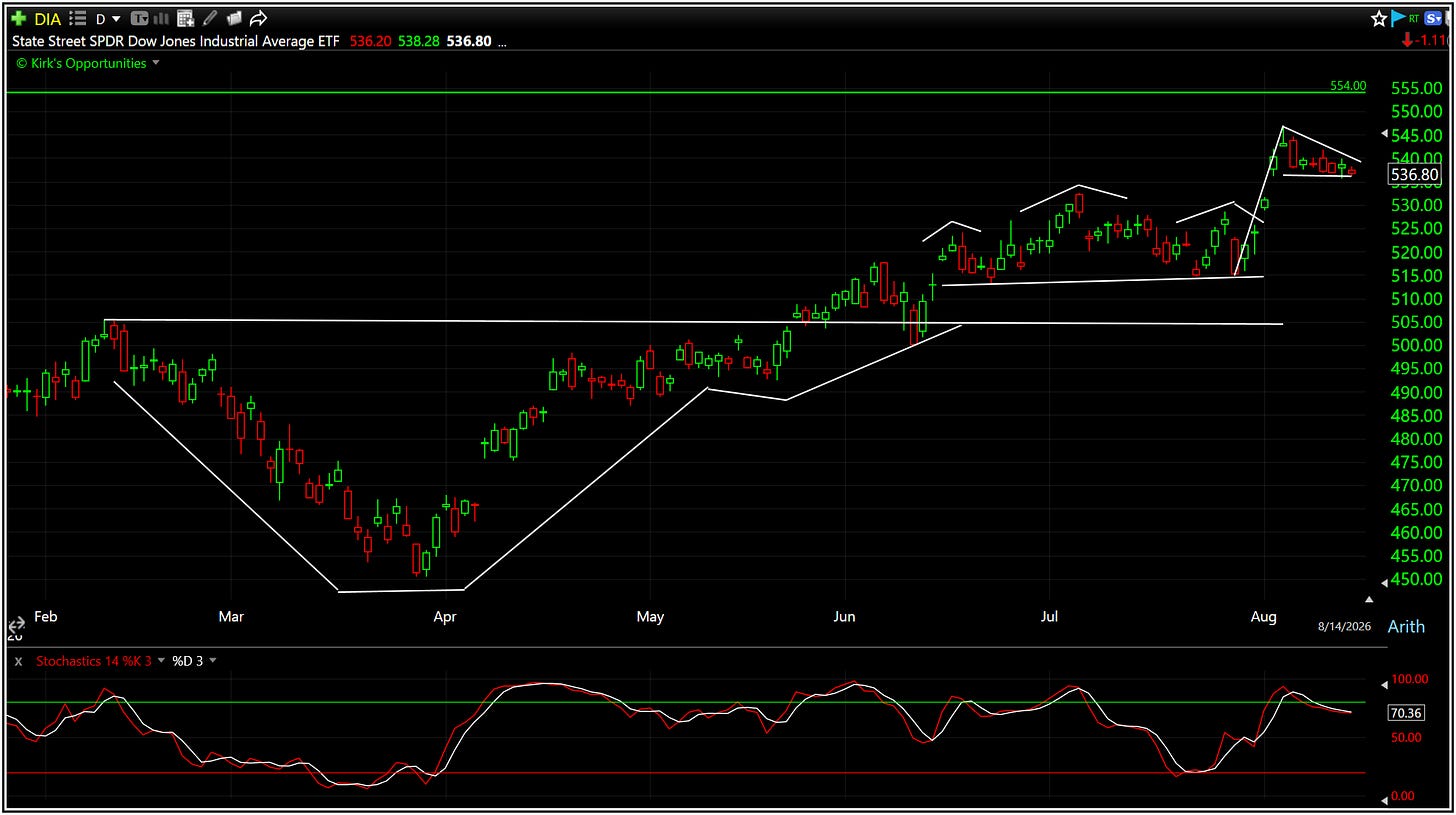Image resolution: width=1456 pixels, height=815 pixels.
Task: Expand the Kirk's Opportunities dropdown arrow
Action: tap(156, 64)
